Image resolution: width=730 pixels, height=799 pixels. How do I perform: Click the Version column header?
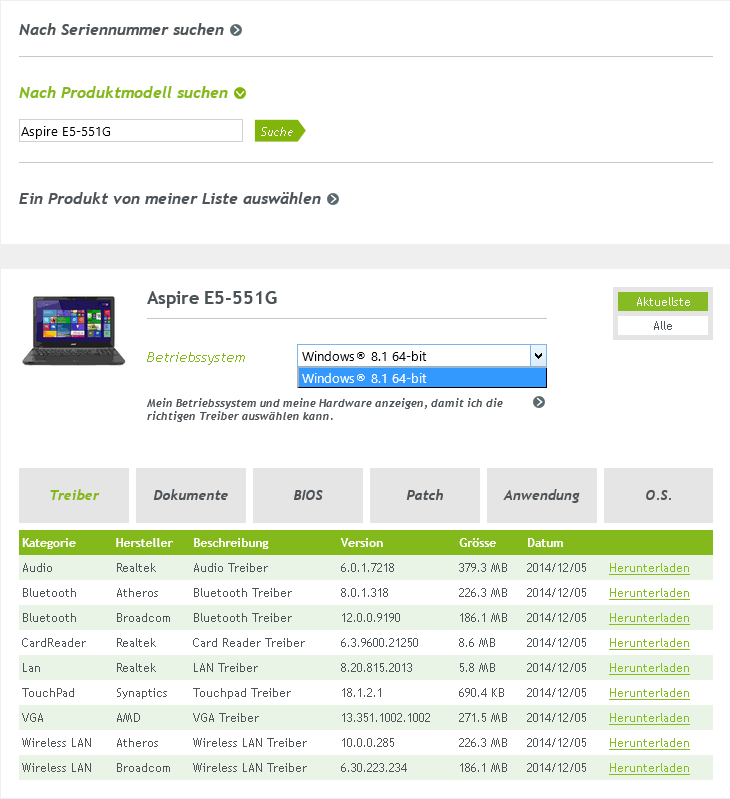point(362,543)
